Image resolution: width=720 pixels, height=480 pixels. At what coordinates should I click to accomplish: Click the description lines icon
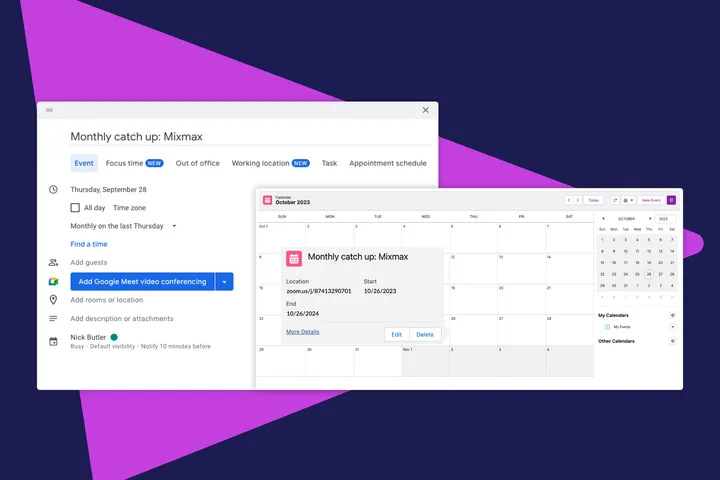click(x=53, y=318)
